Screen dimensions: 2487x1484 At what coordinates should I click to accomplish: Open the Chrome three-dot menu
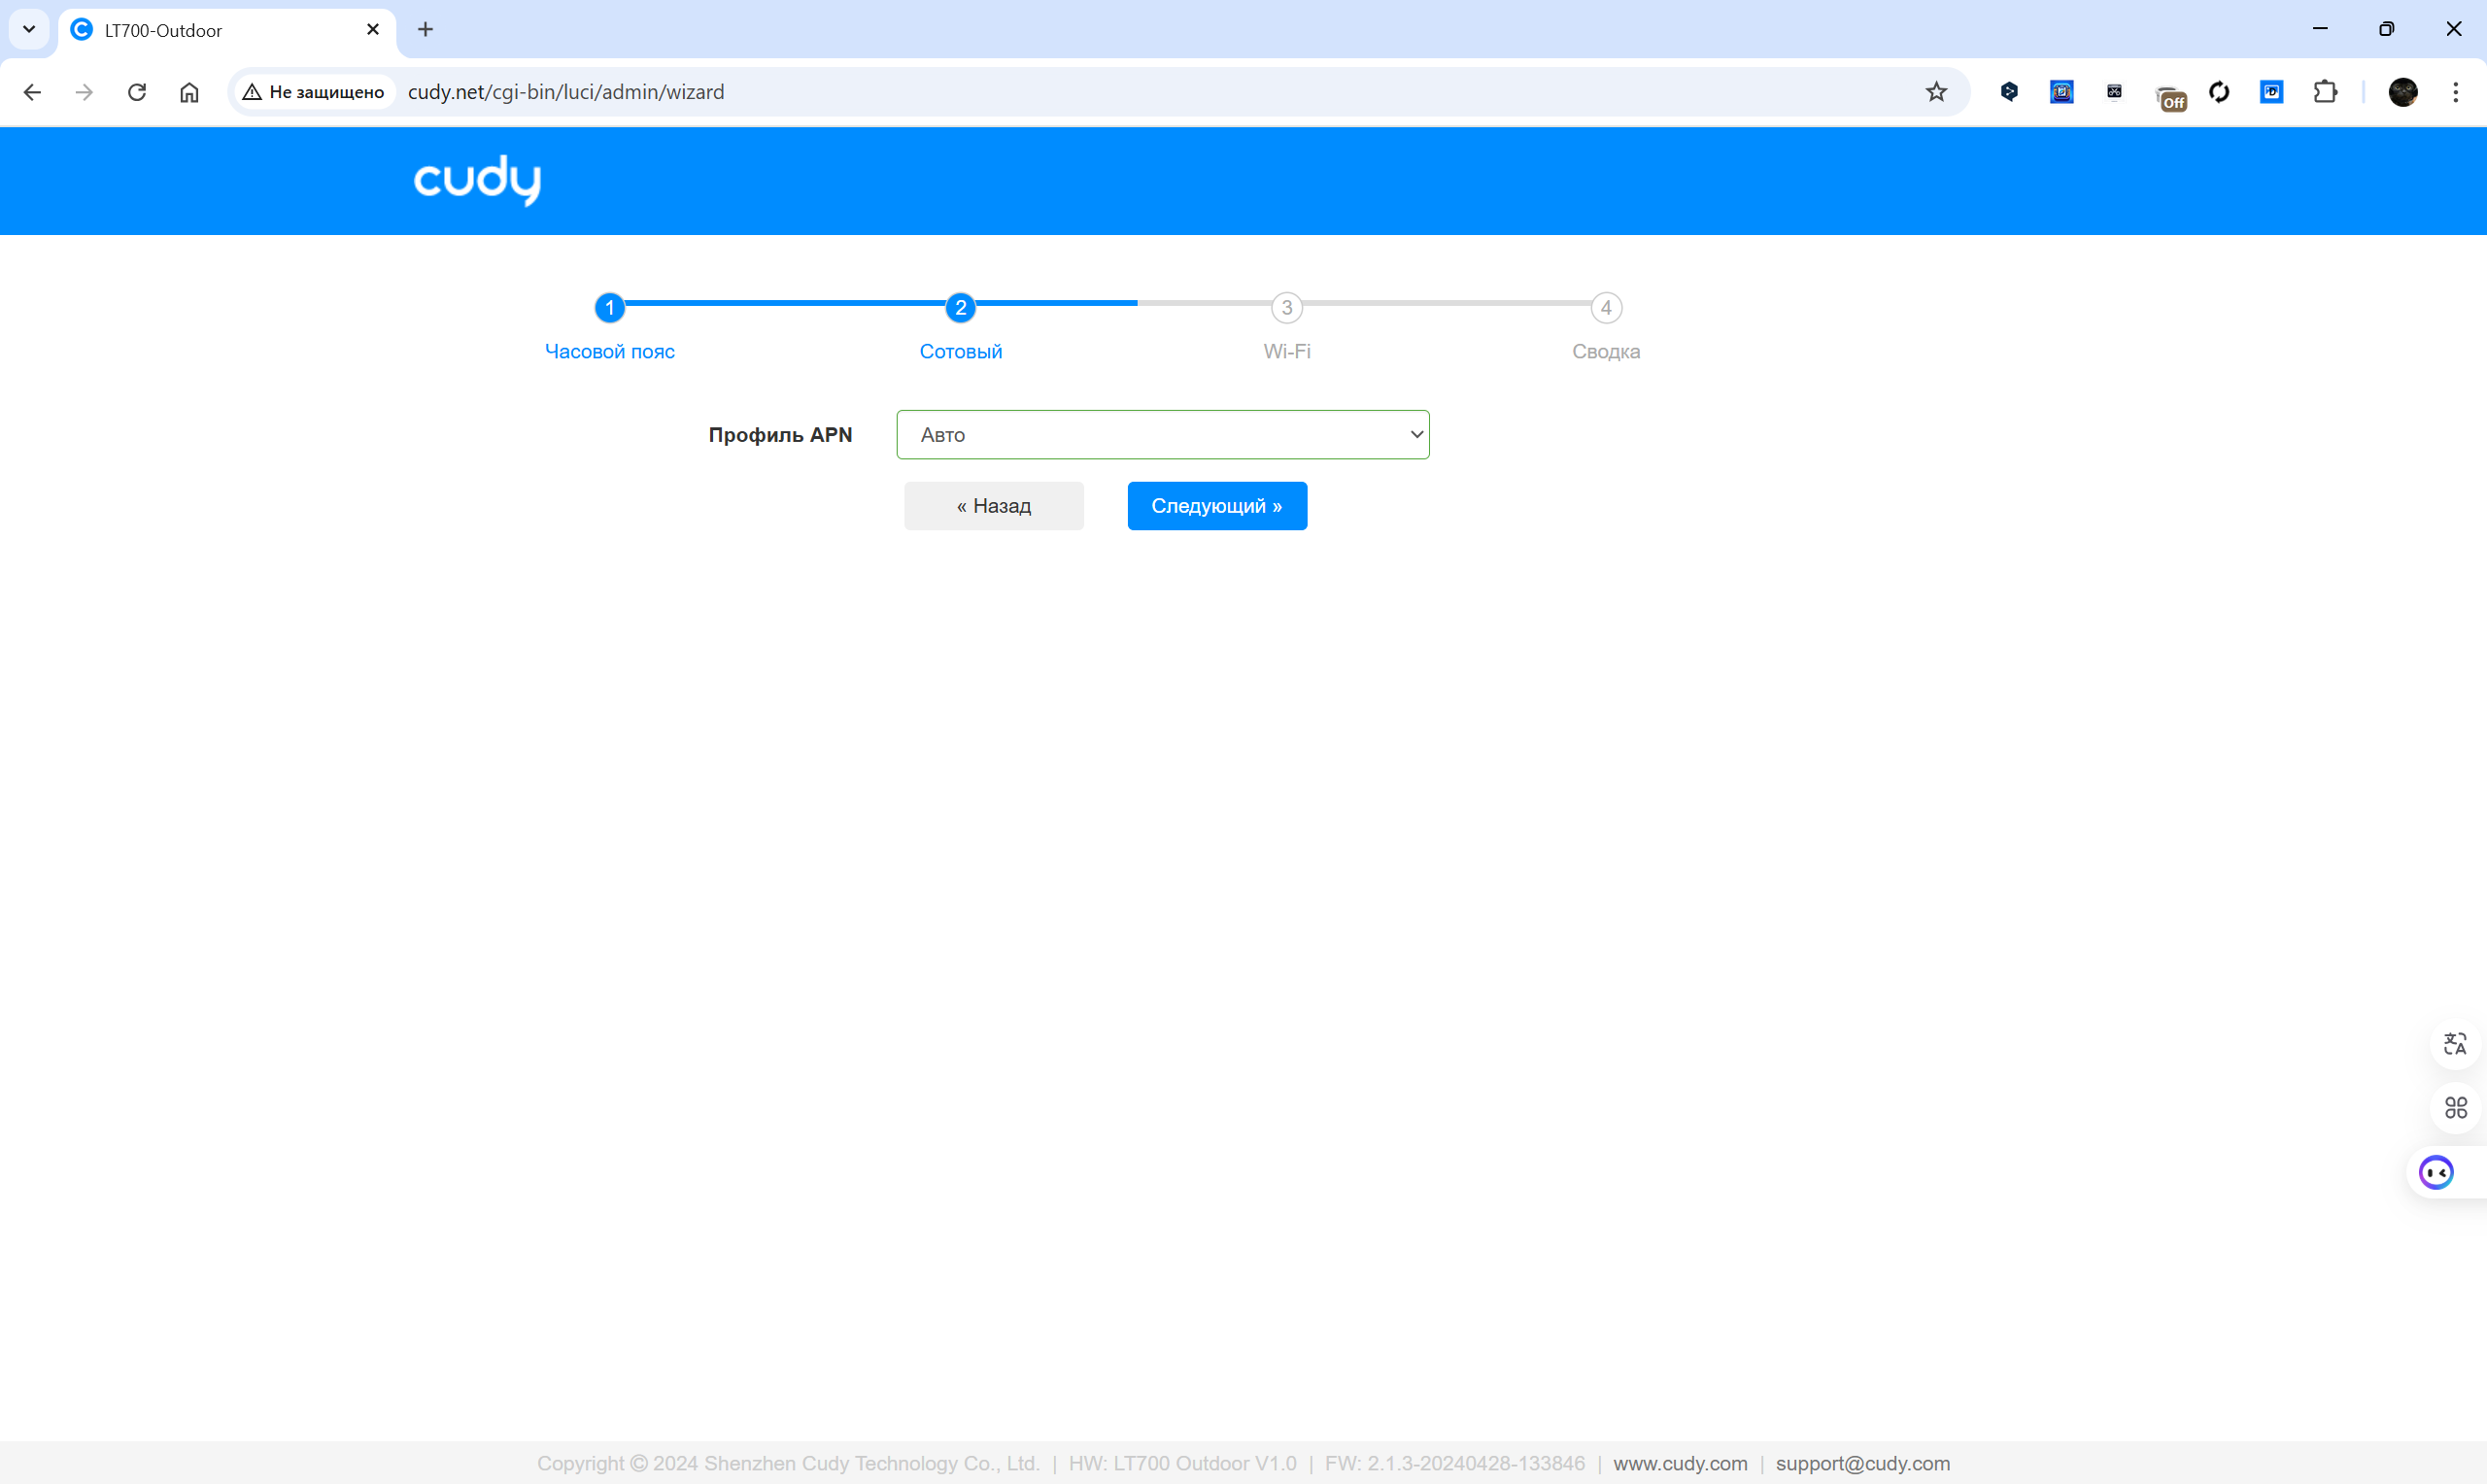point(2455,92)
